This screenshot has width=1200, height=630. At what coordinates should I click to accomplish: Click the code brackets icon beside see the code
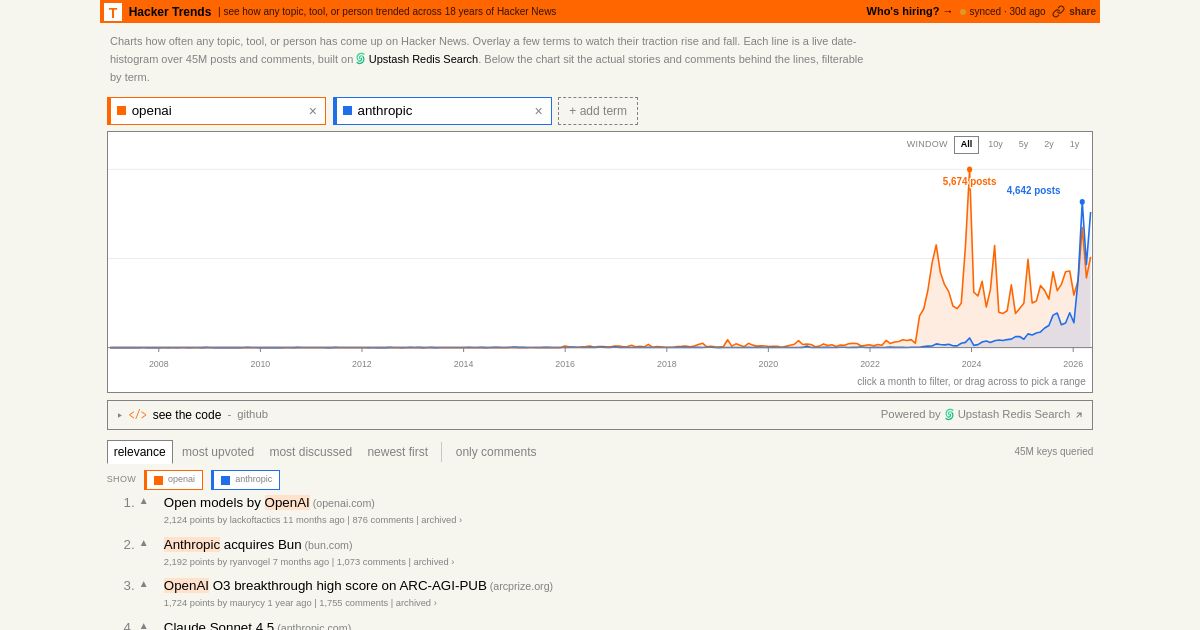click(138, 415)
